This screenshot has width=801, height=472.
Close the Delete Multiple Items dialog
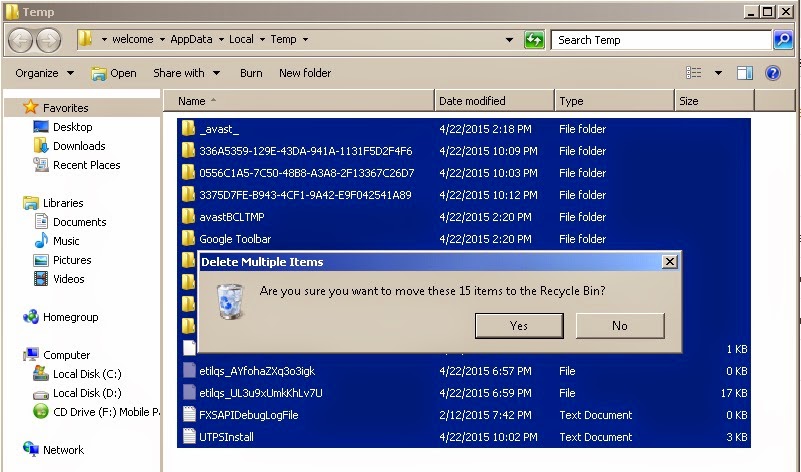(x=669, y=262)
